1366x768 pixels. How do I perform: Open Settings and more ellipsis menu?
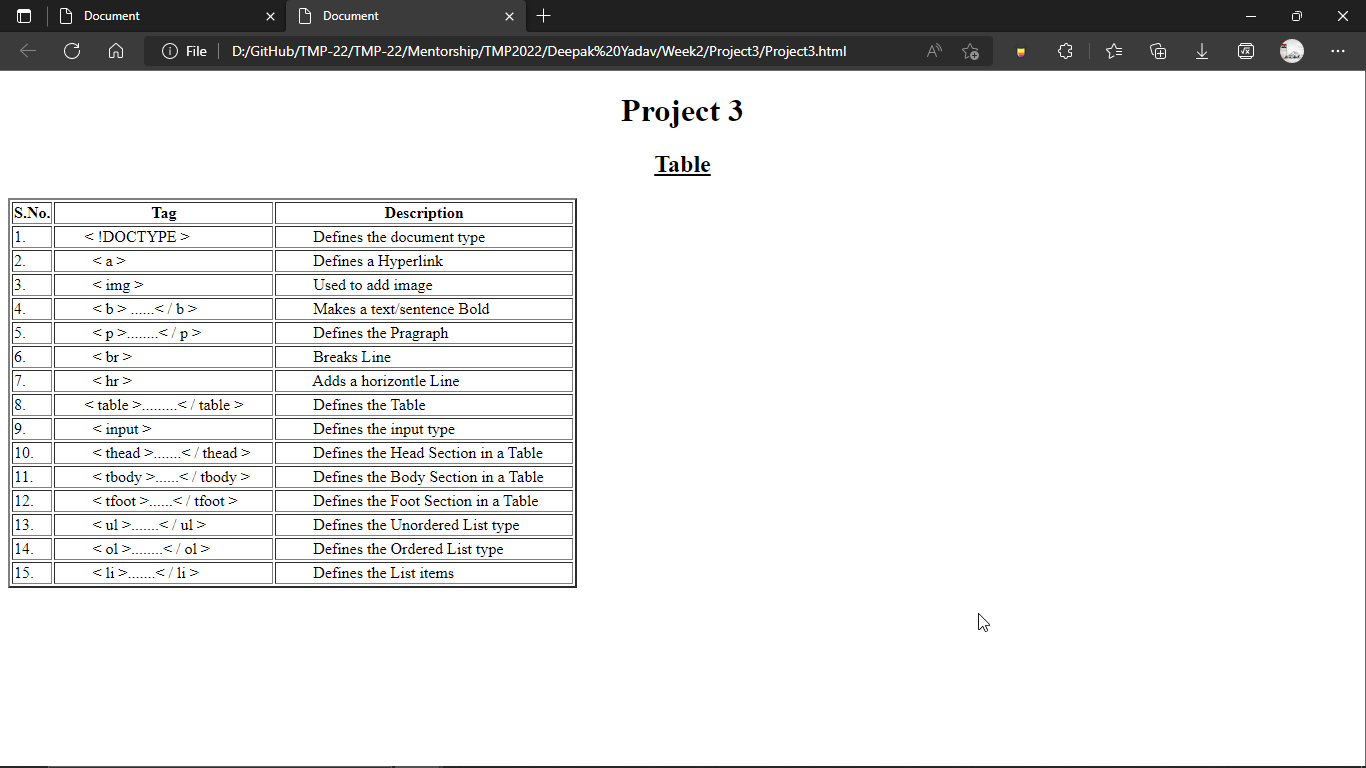(1338, 51)
